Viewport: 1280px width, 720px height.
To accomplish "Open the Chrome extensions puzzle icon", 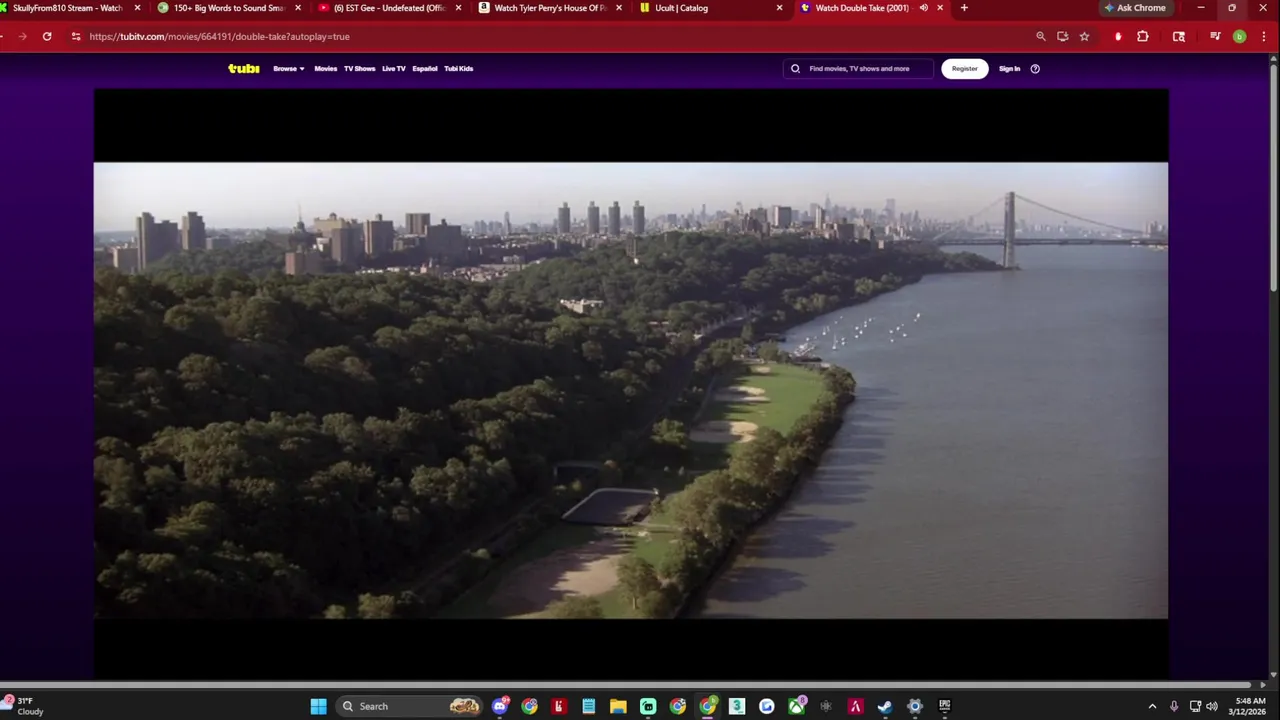I will (1143, 36).
